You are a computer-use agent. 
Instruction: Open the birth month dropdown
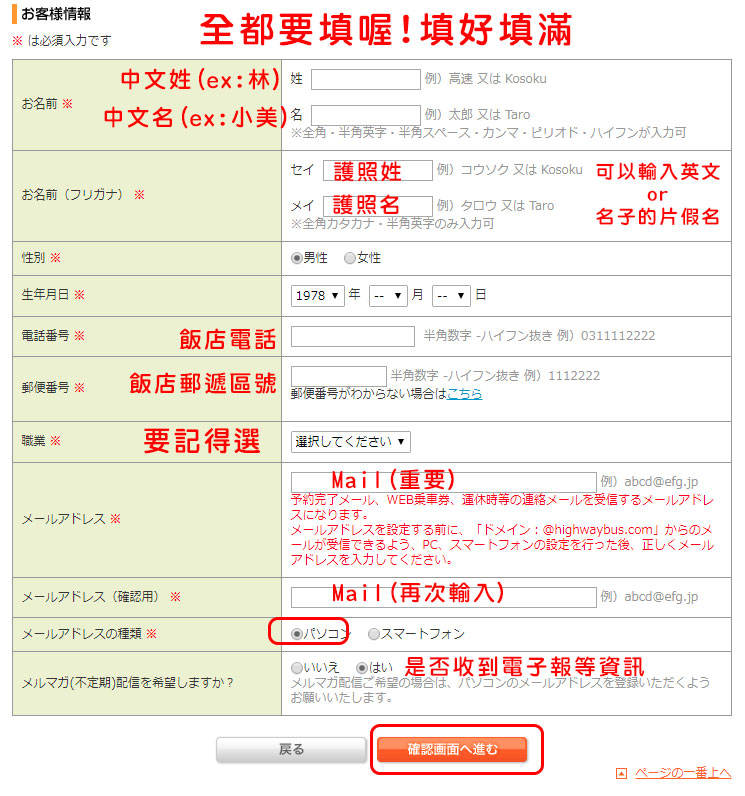388,296
